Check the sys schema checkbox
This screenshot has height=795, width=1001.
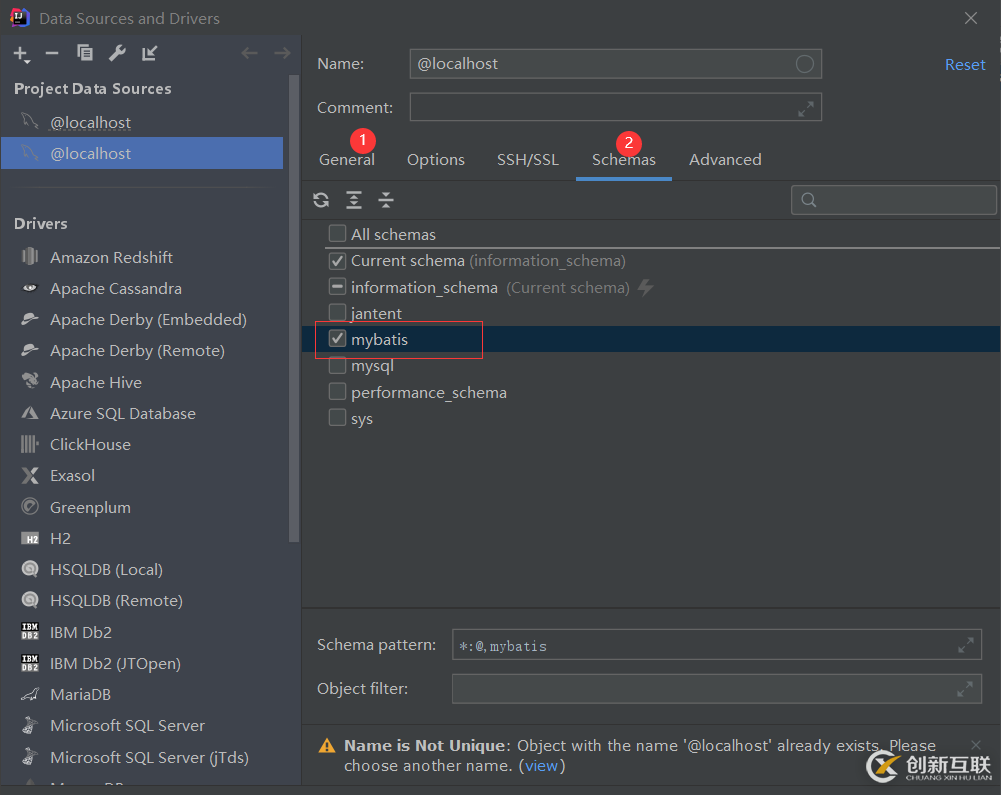pos(337,418)
